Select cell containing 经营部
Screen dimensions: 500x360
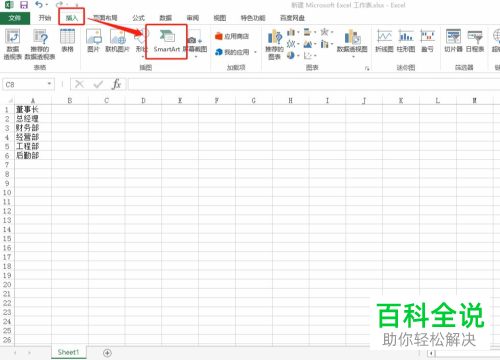click(x=33, y=137)
